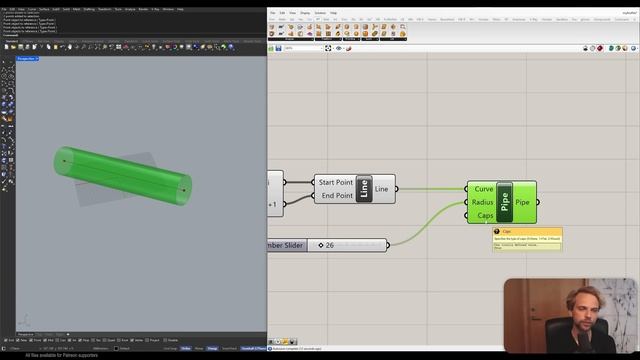The width and height of the screenshot is (640, 360).
Task: Open the Surface menu in Rhino
Action: coord(44,9)
